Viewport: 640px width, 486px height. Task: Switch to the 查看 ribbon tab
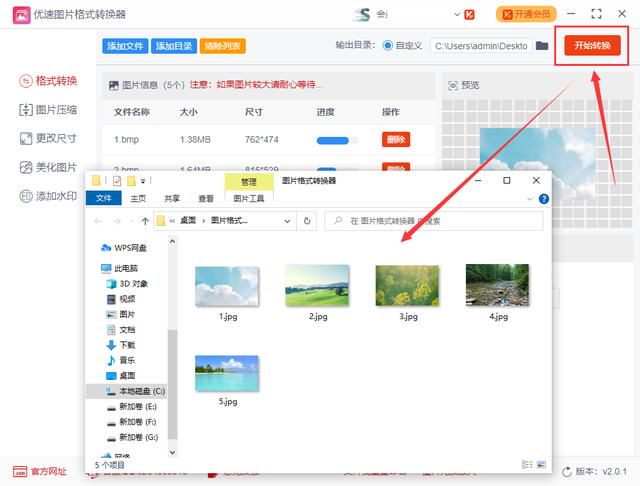point(206,199)
